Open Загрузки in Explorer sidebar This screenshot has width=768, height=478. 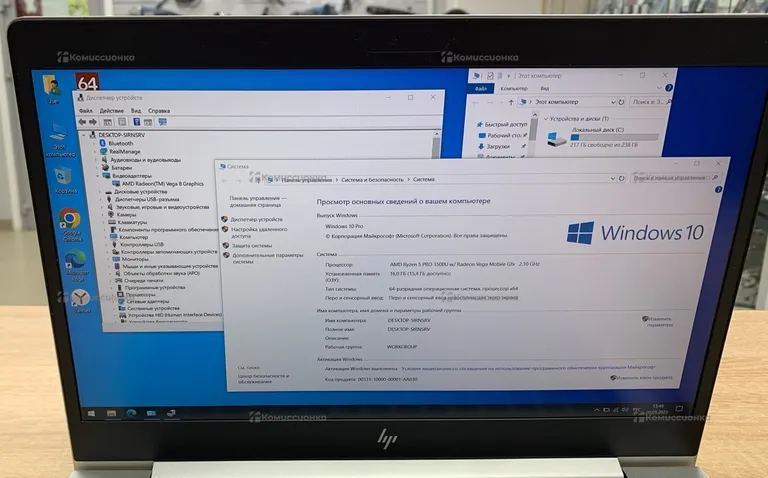coord(494,146)
